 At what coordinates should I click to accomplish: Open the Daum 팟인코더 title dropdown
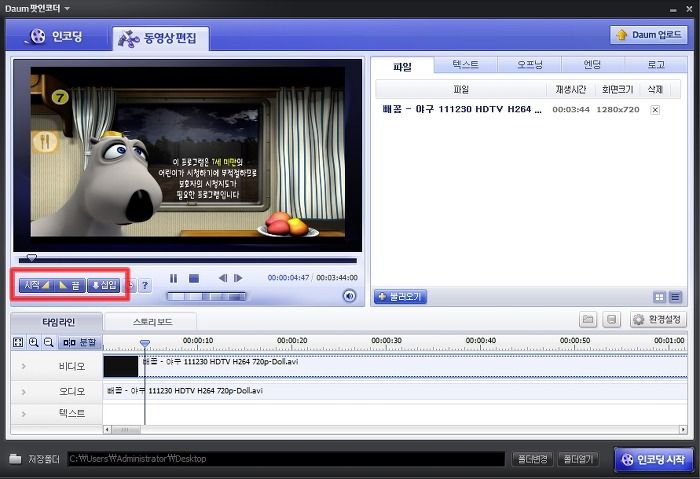click(x=67, y=8)
